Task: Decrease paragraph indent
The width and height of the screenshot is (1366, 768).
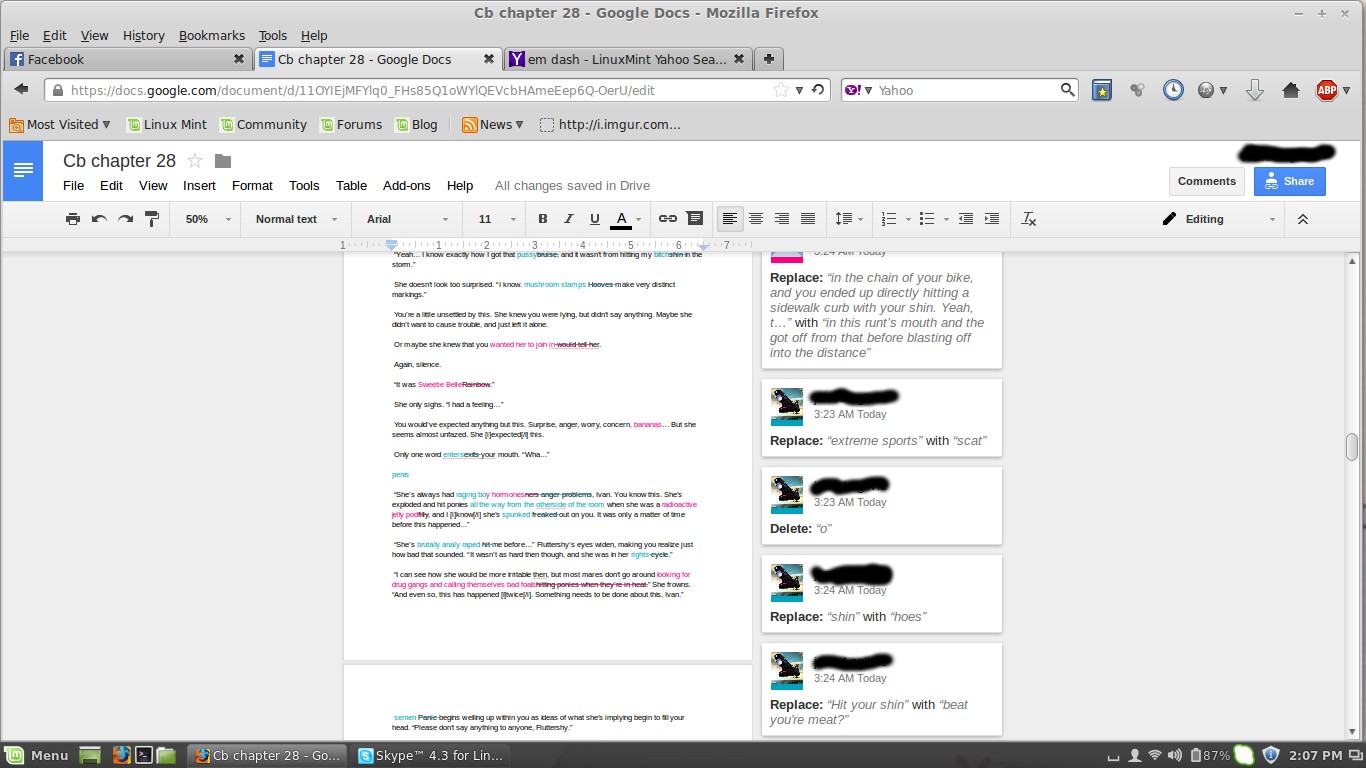Action: click(x=966, y=219)
